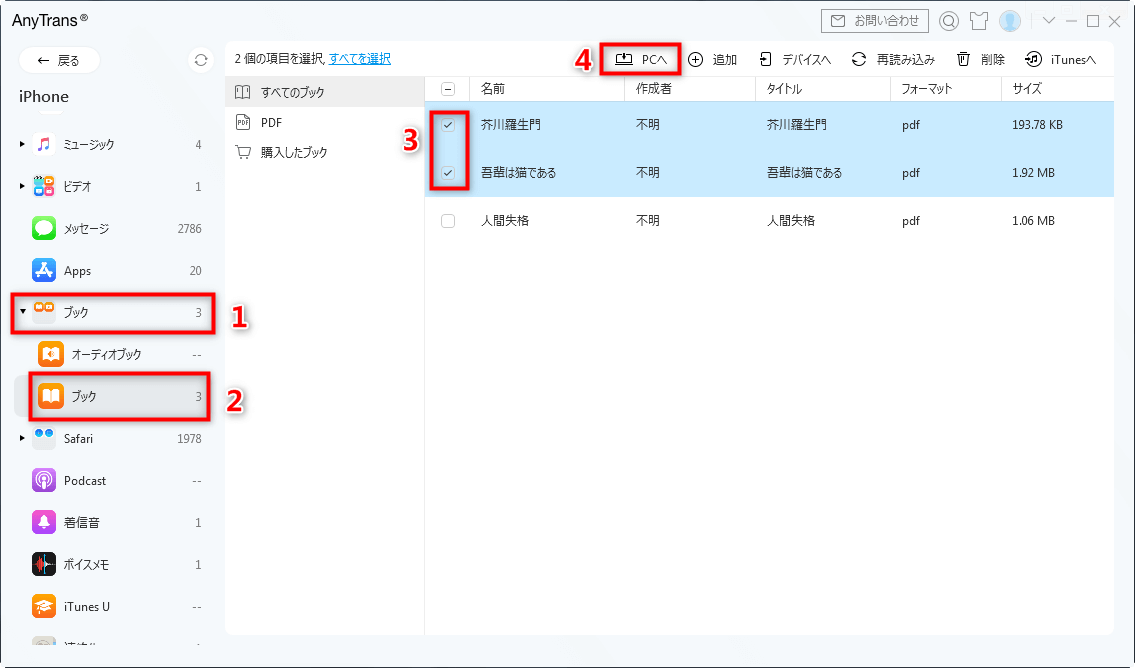The image size is (1135, 668).
Task: Click the 1.92 MB size value
Action: tap(1033, 173)
